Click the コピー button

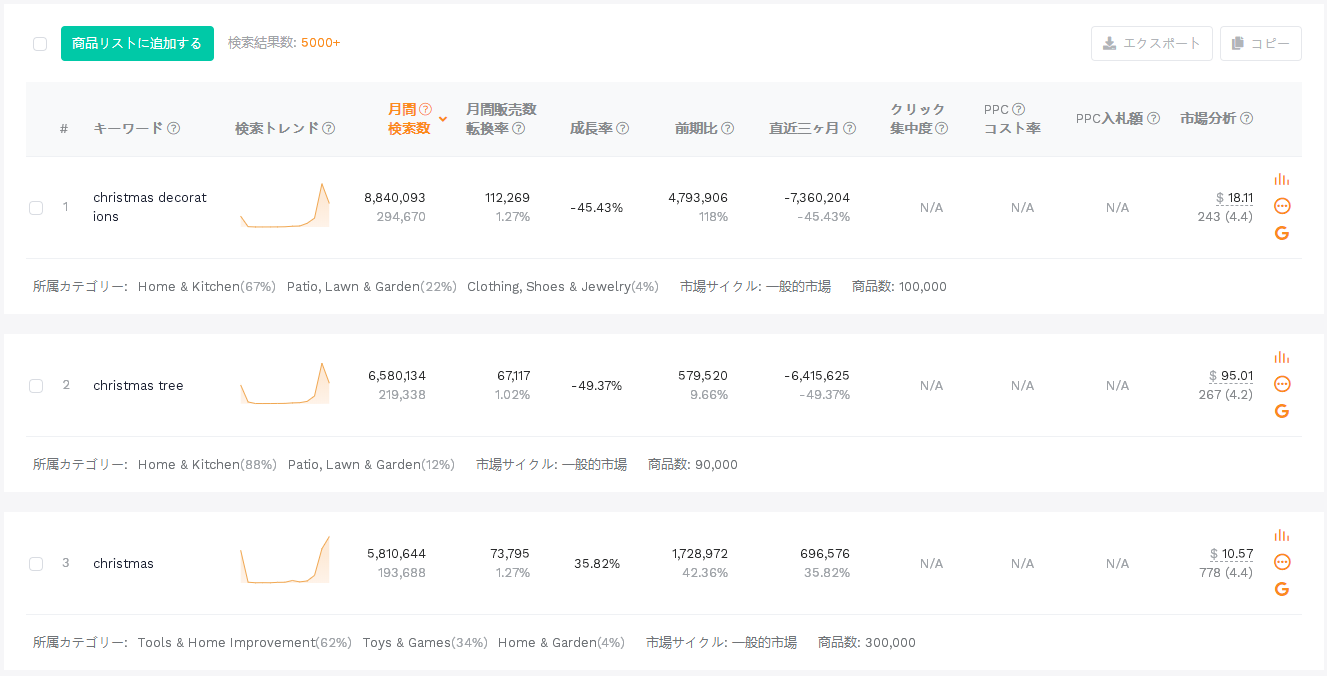(1260, 44)
